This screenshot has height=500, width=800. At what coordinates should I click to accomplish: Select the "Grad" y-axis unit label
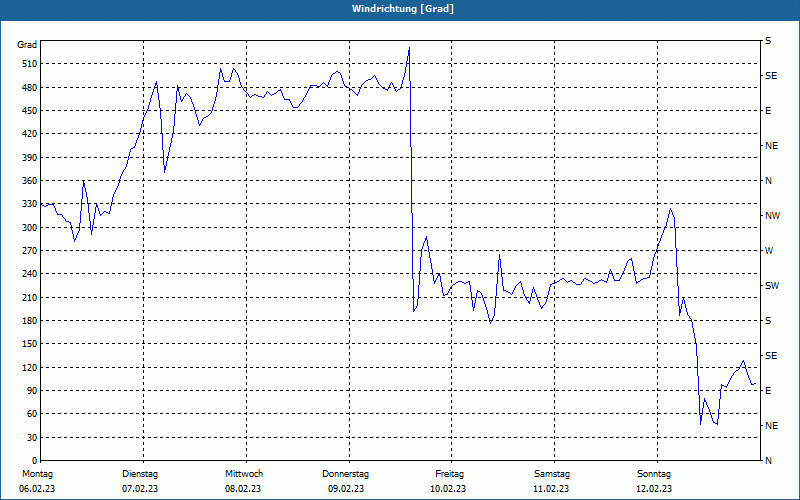(x=27, y=45)
